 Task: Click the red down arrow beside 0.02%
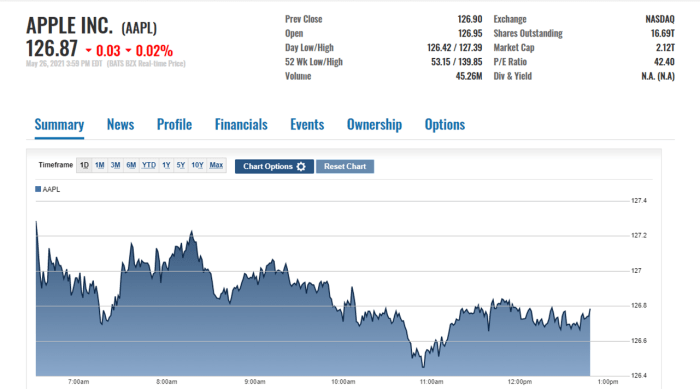[x=128, y=50]
